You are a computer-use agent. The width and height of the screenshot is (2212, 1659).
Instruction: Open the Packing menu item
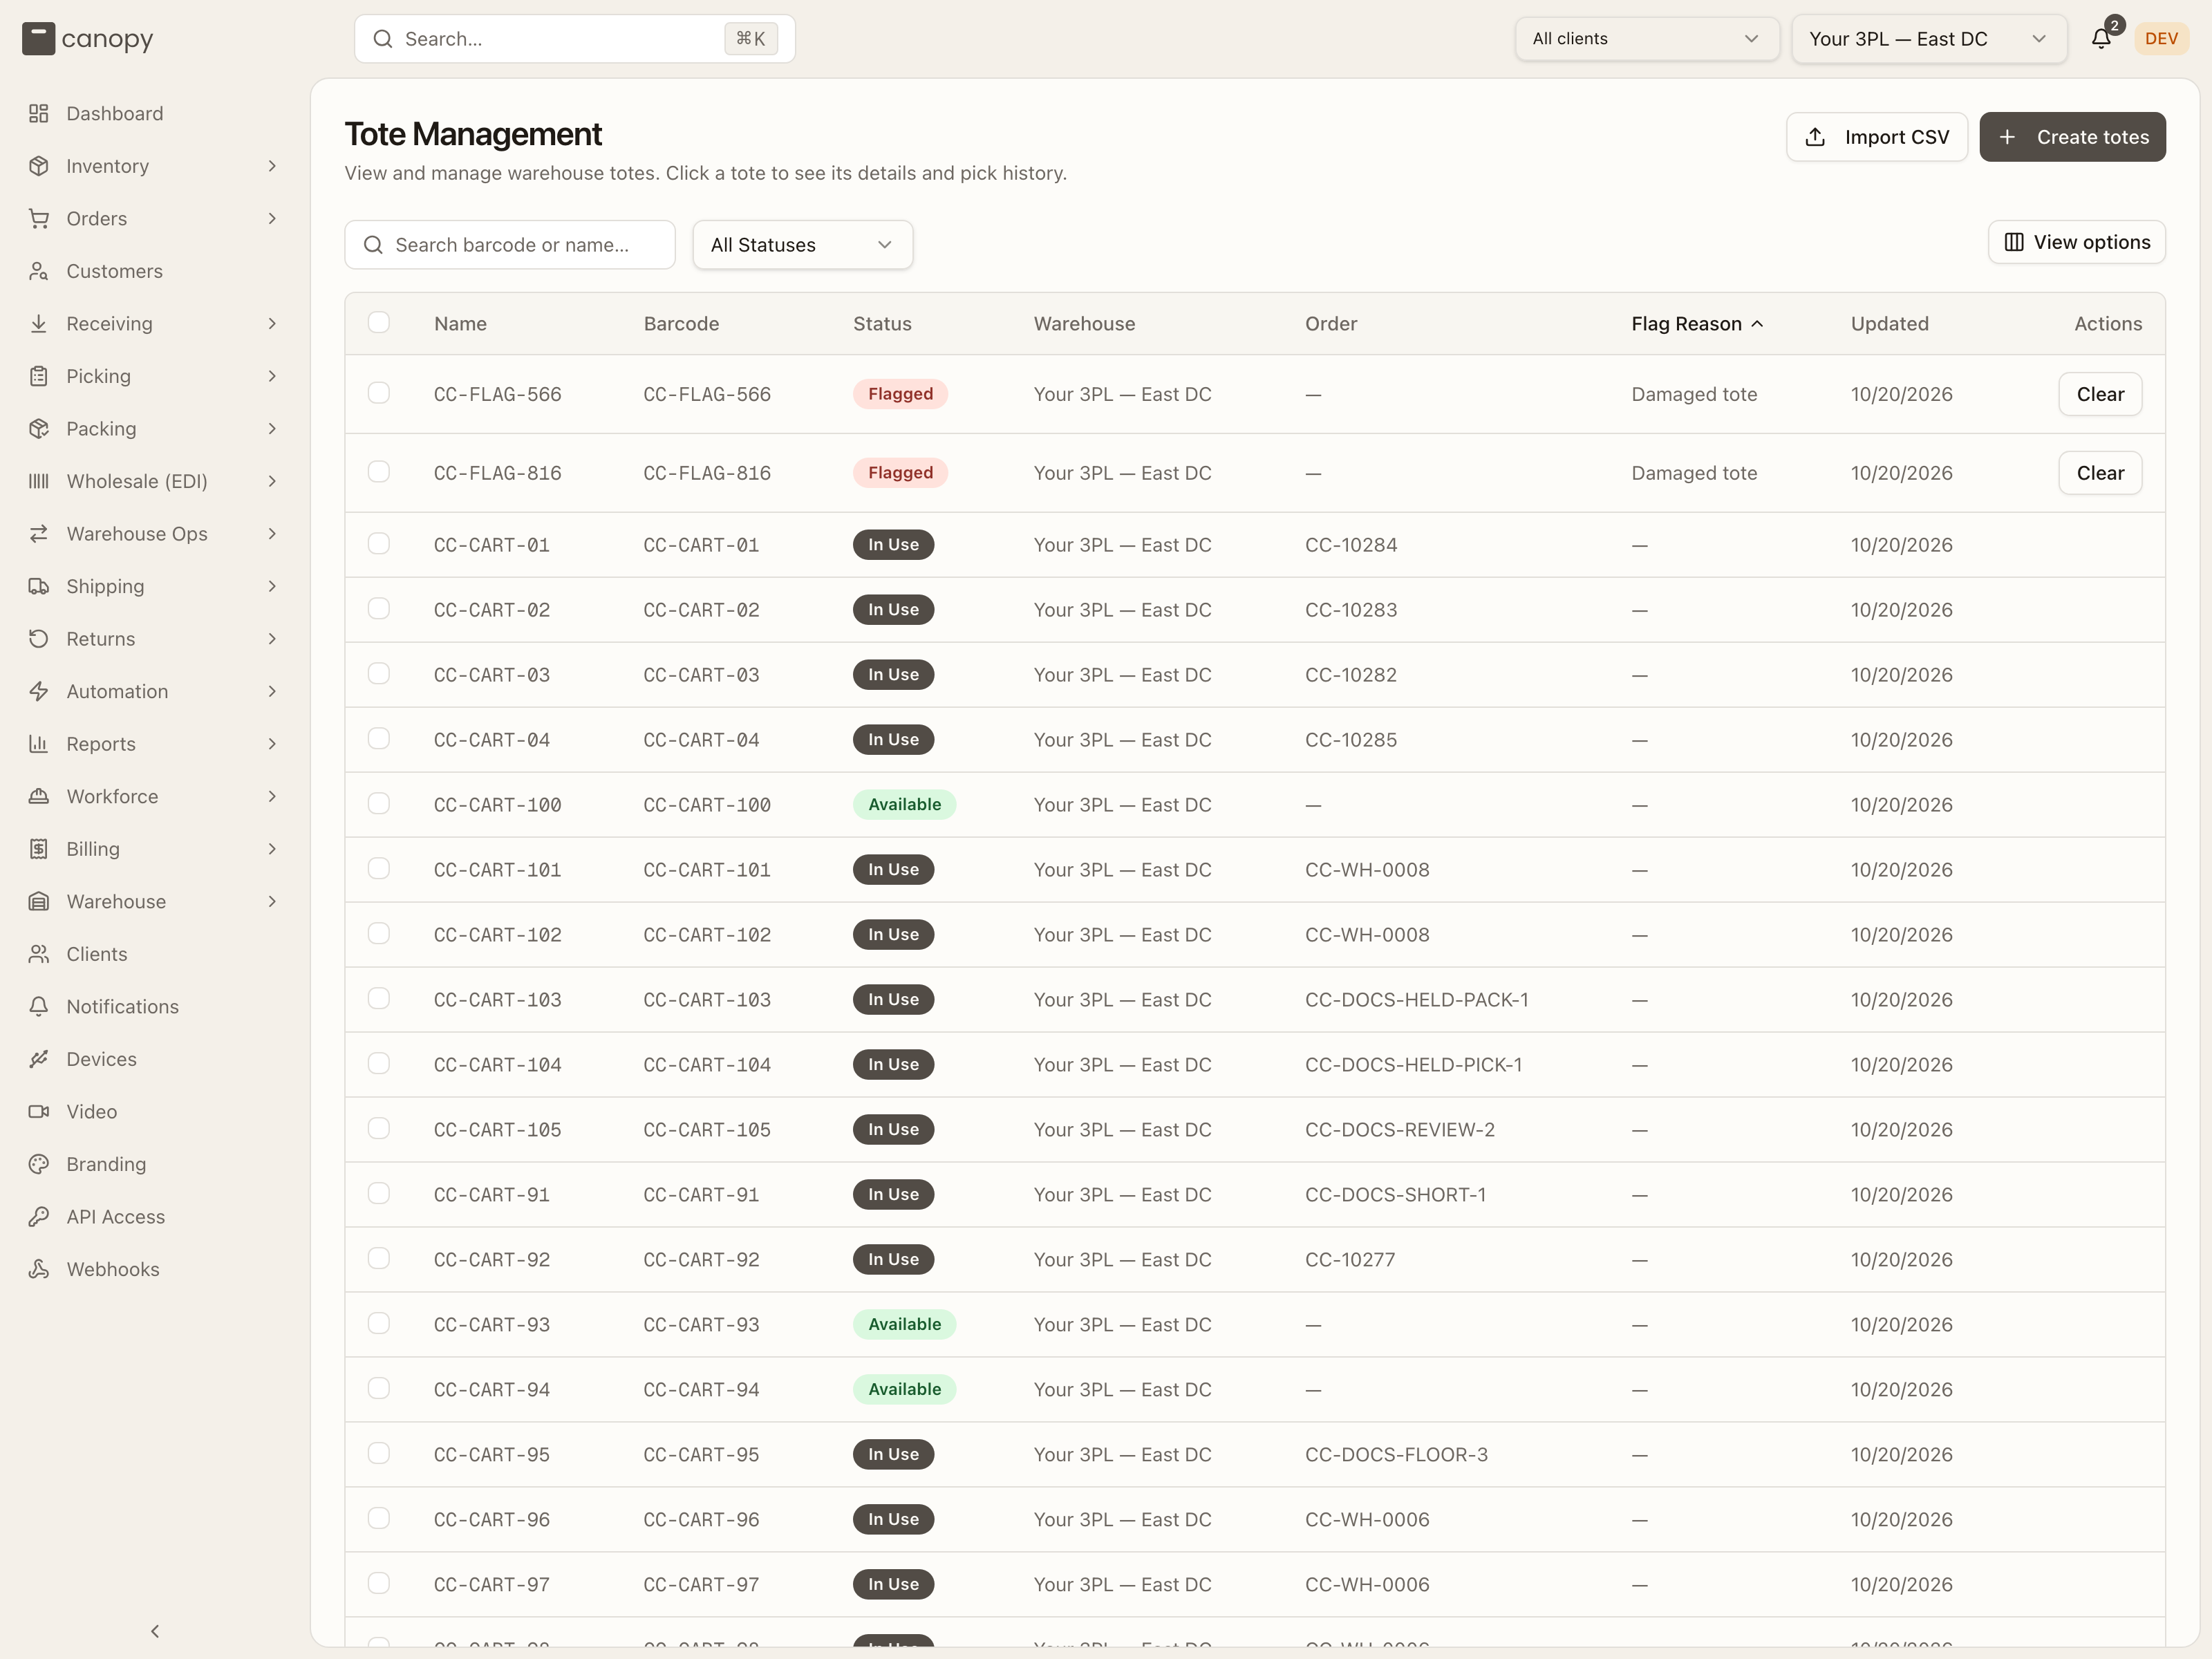pos(155,429)
